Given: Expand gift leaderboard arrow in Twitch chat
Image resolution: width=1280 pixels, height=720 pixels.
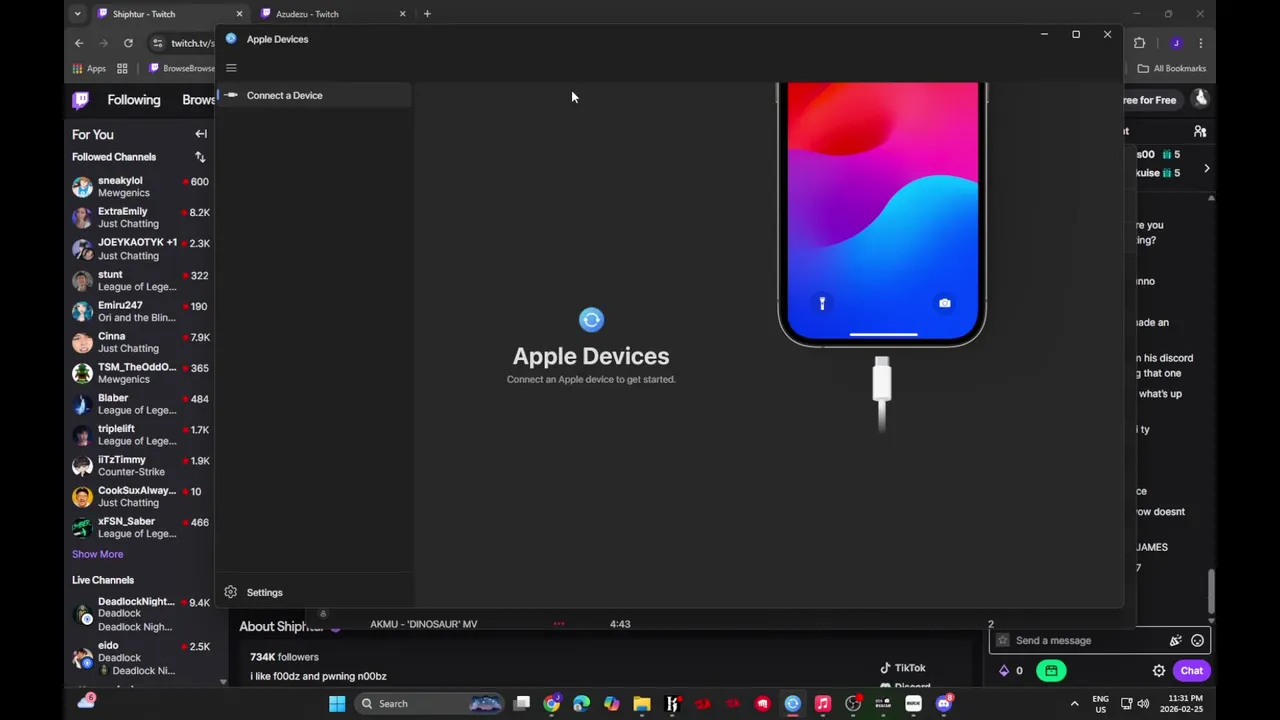Looking at the screenshot, I should (1206, 168).
